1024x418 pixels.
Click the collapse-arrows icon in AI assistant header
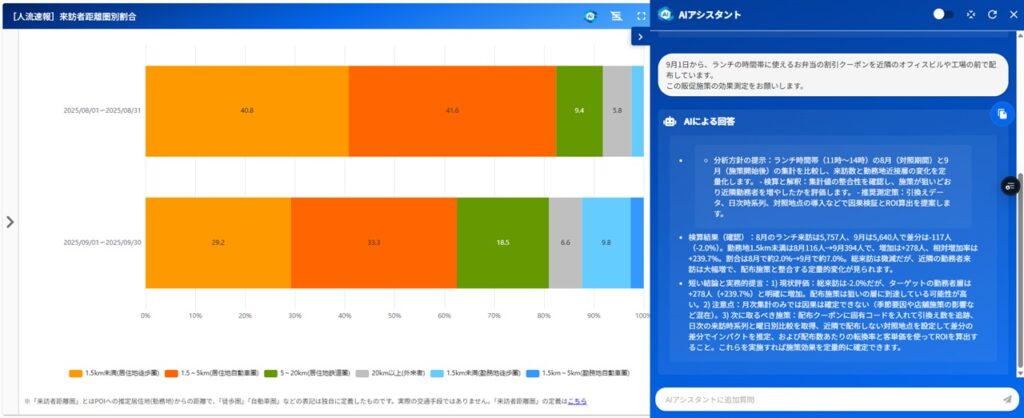[x=970, y=15]
